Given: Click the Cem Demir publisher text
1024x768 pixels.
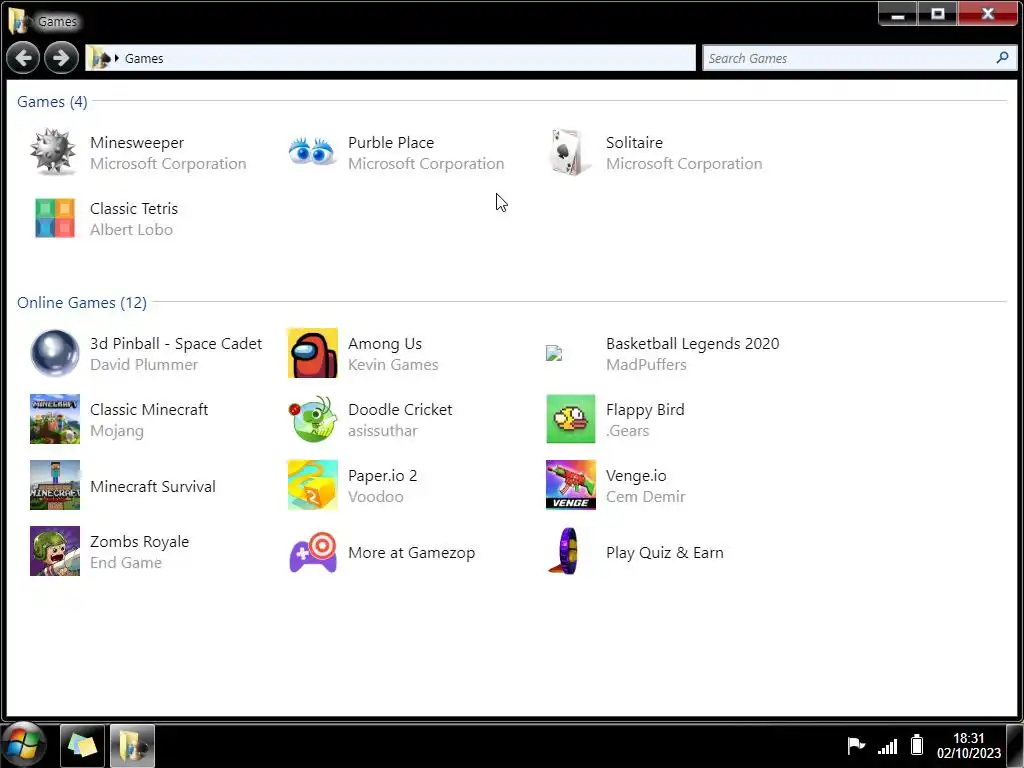Looking at the screenshot, I should click(x=645, y=496).
